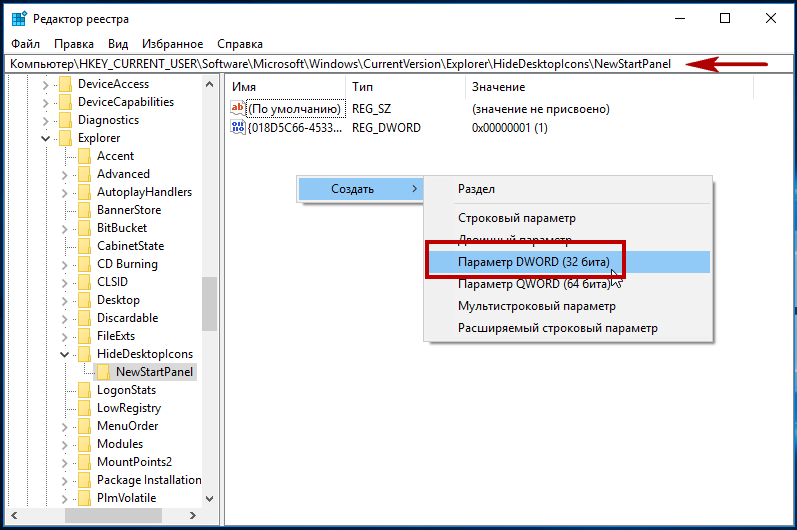Screen dimensions: 797x530
Task: Expand the Advanced tree node
Action: pos(64,175)
